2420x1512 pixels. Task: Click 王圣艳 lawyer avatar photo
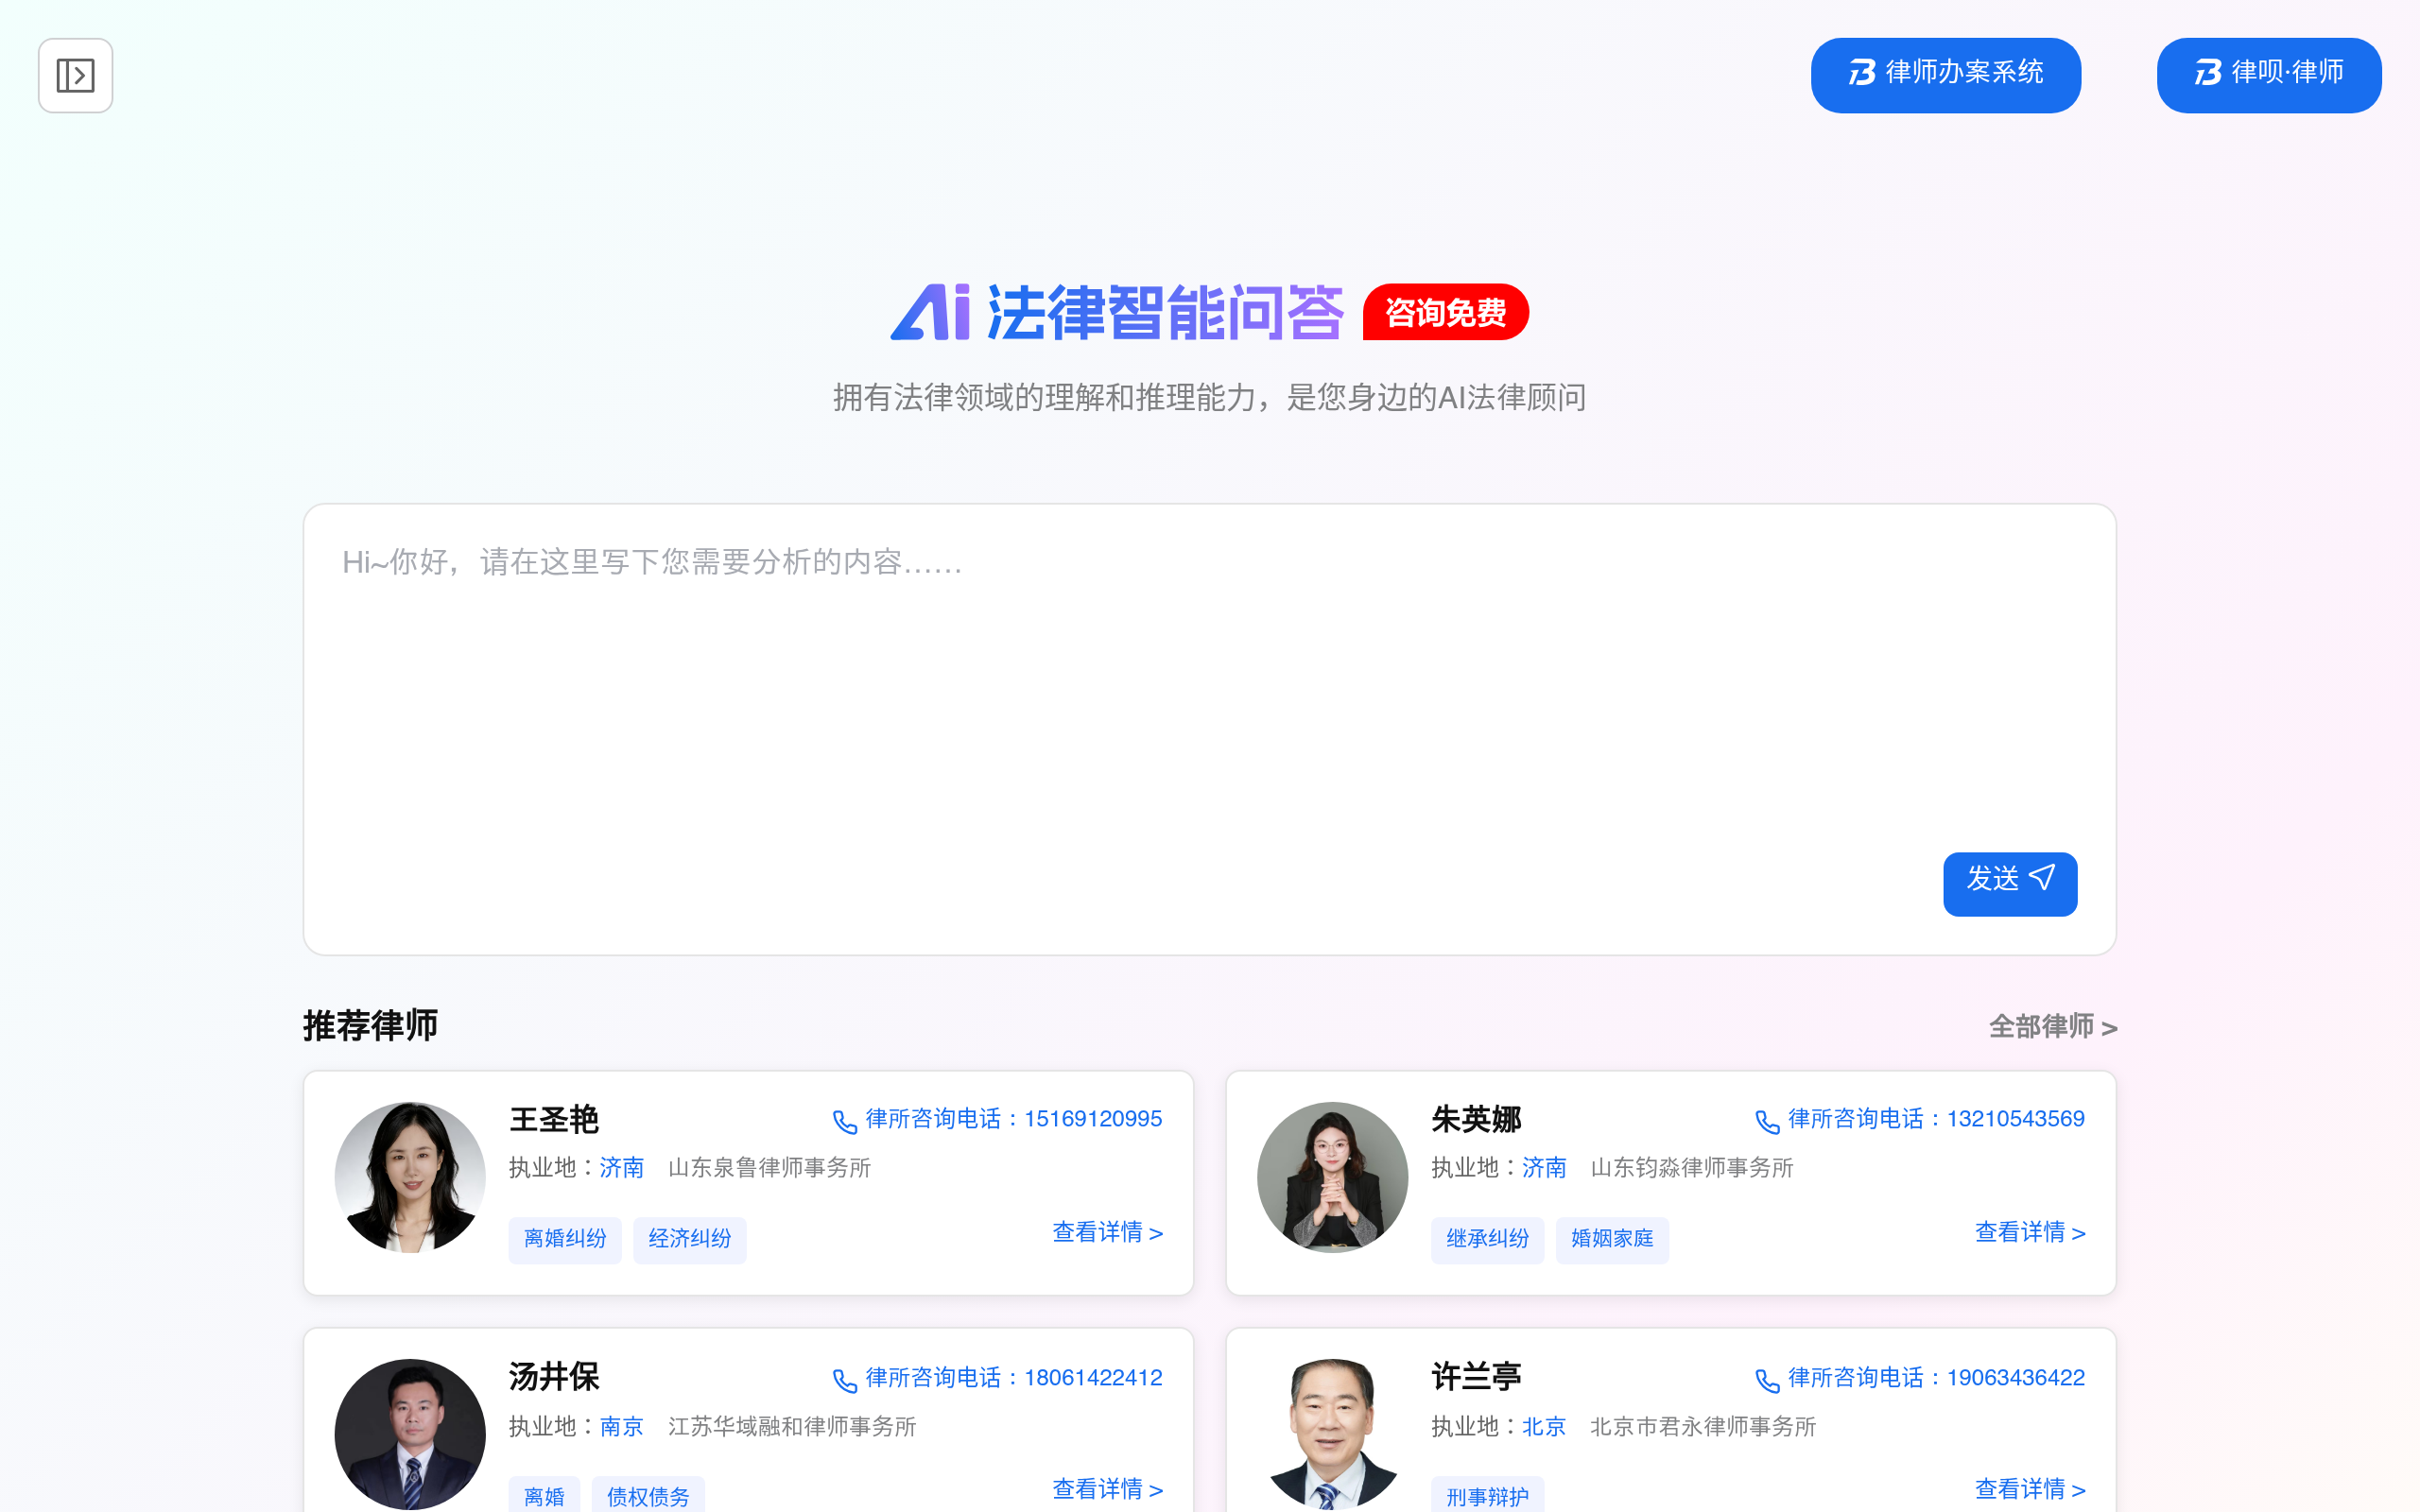click(x=410, y=1177)
